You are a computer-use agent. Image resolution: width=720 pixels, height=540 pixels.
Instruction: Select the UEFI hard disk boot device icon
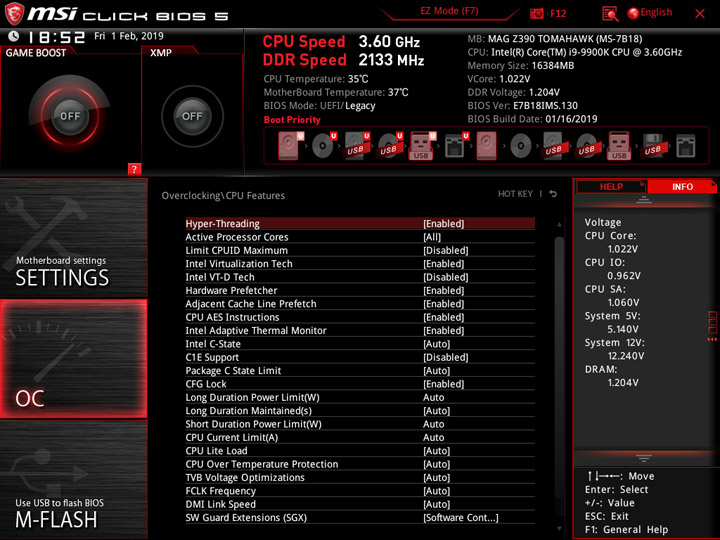pos(290,146)
